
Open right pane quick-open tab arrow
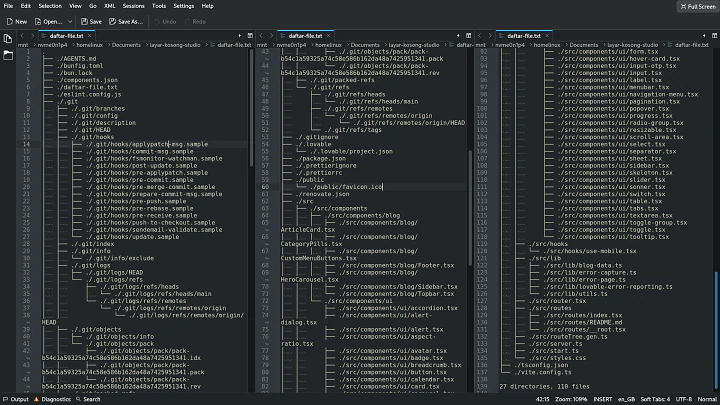tap(704, 36)
